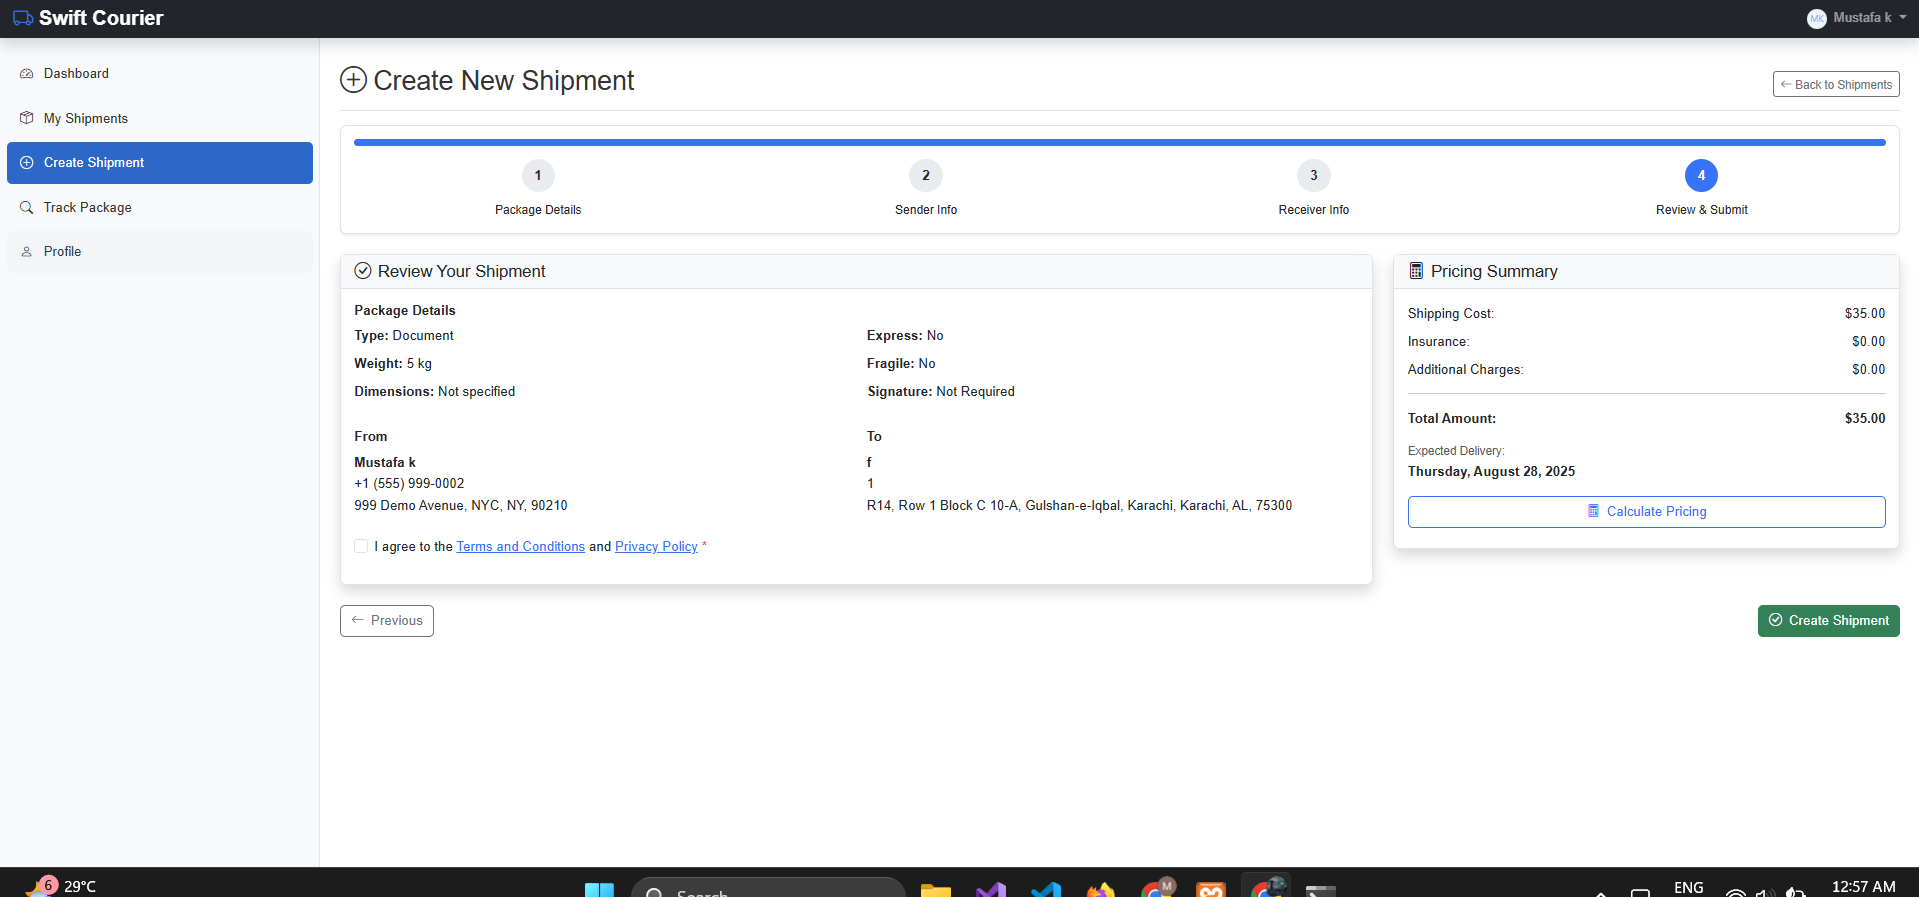Click the MK user avatar icon

(x=1816, y=18)
